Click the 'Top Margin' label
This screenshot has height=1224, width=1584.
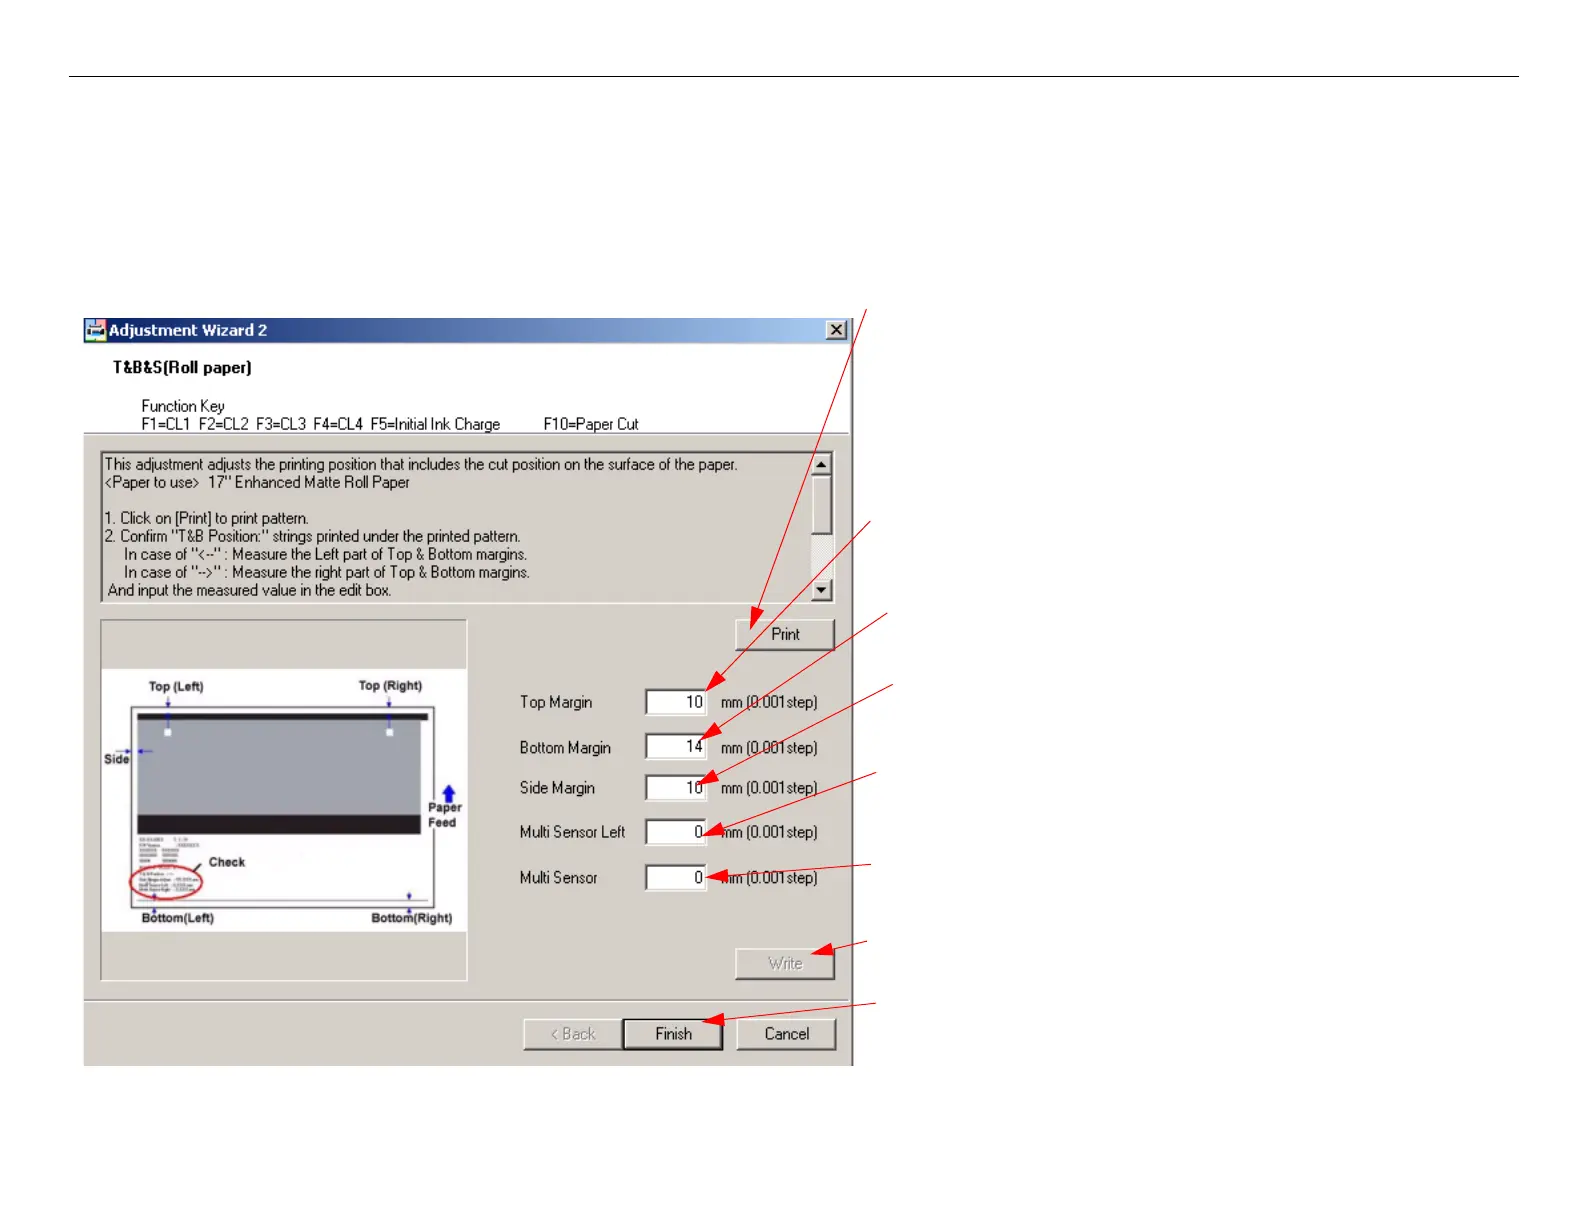coord(556,702)
